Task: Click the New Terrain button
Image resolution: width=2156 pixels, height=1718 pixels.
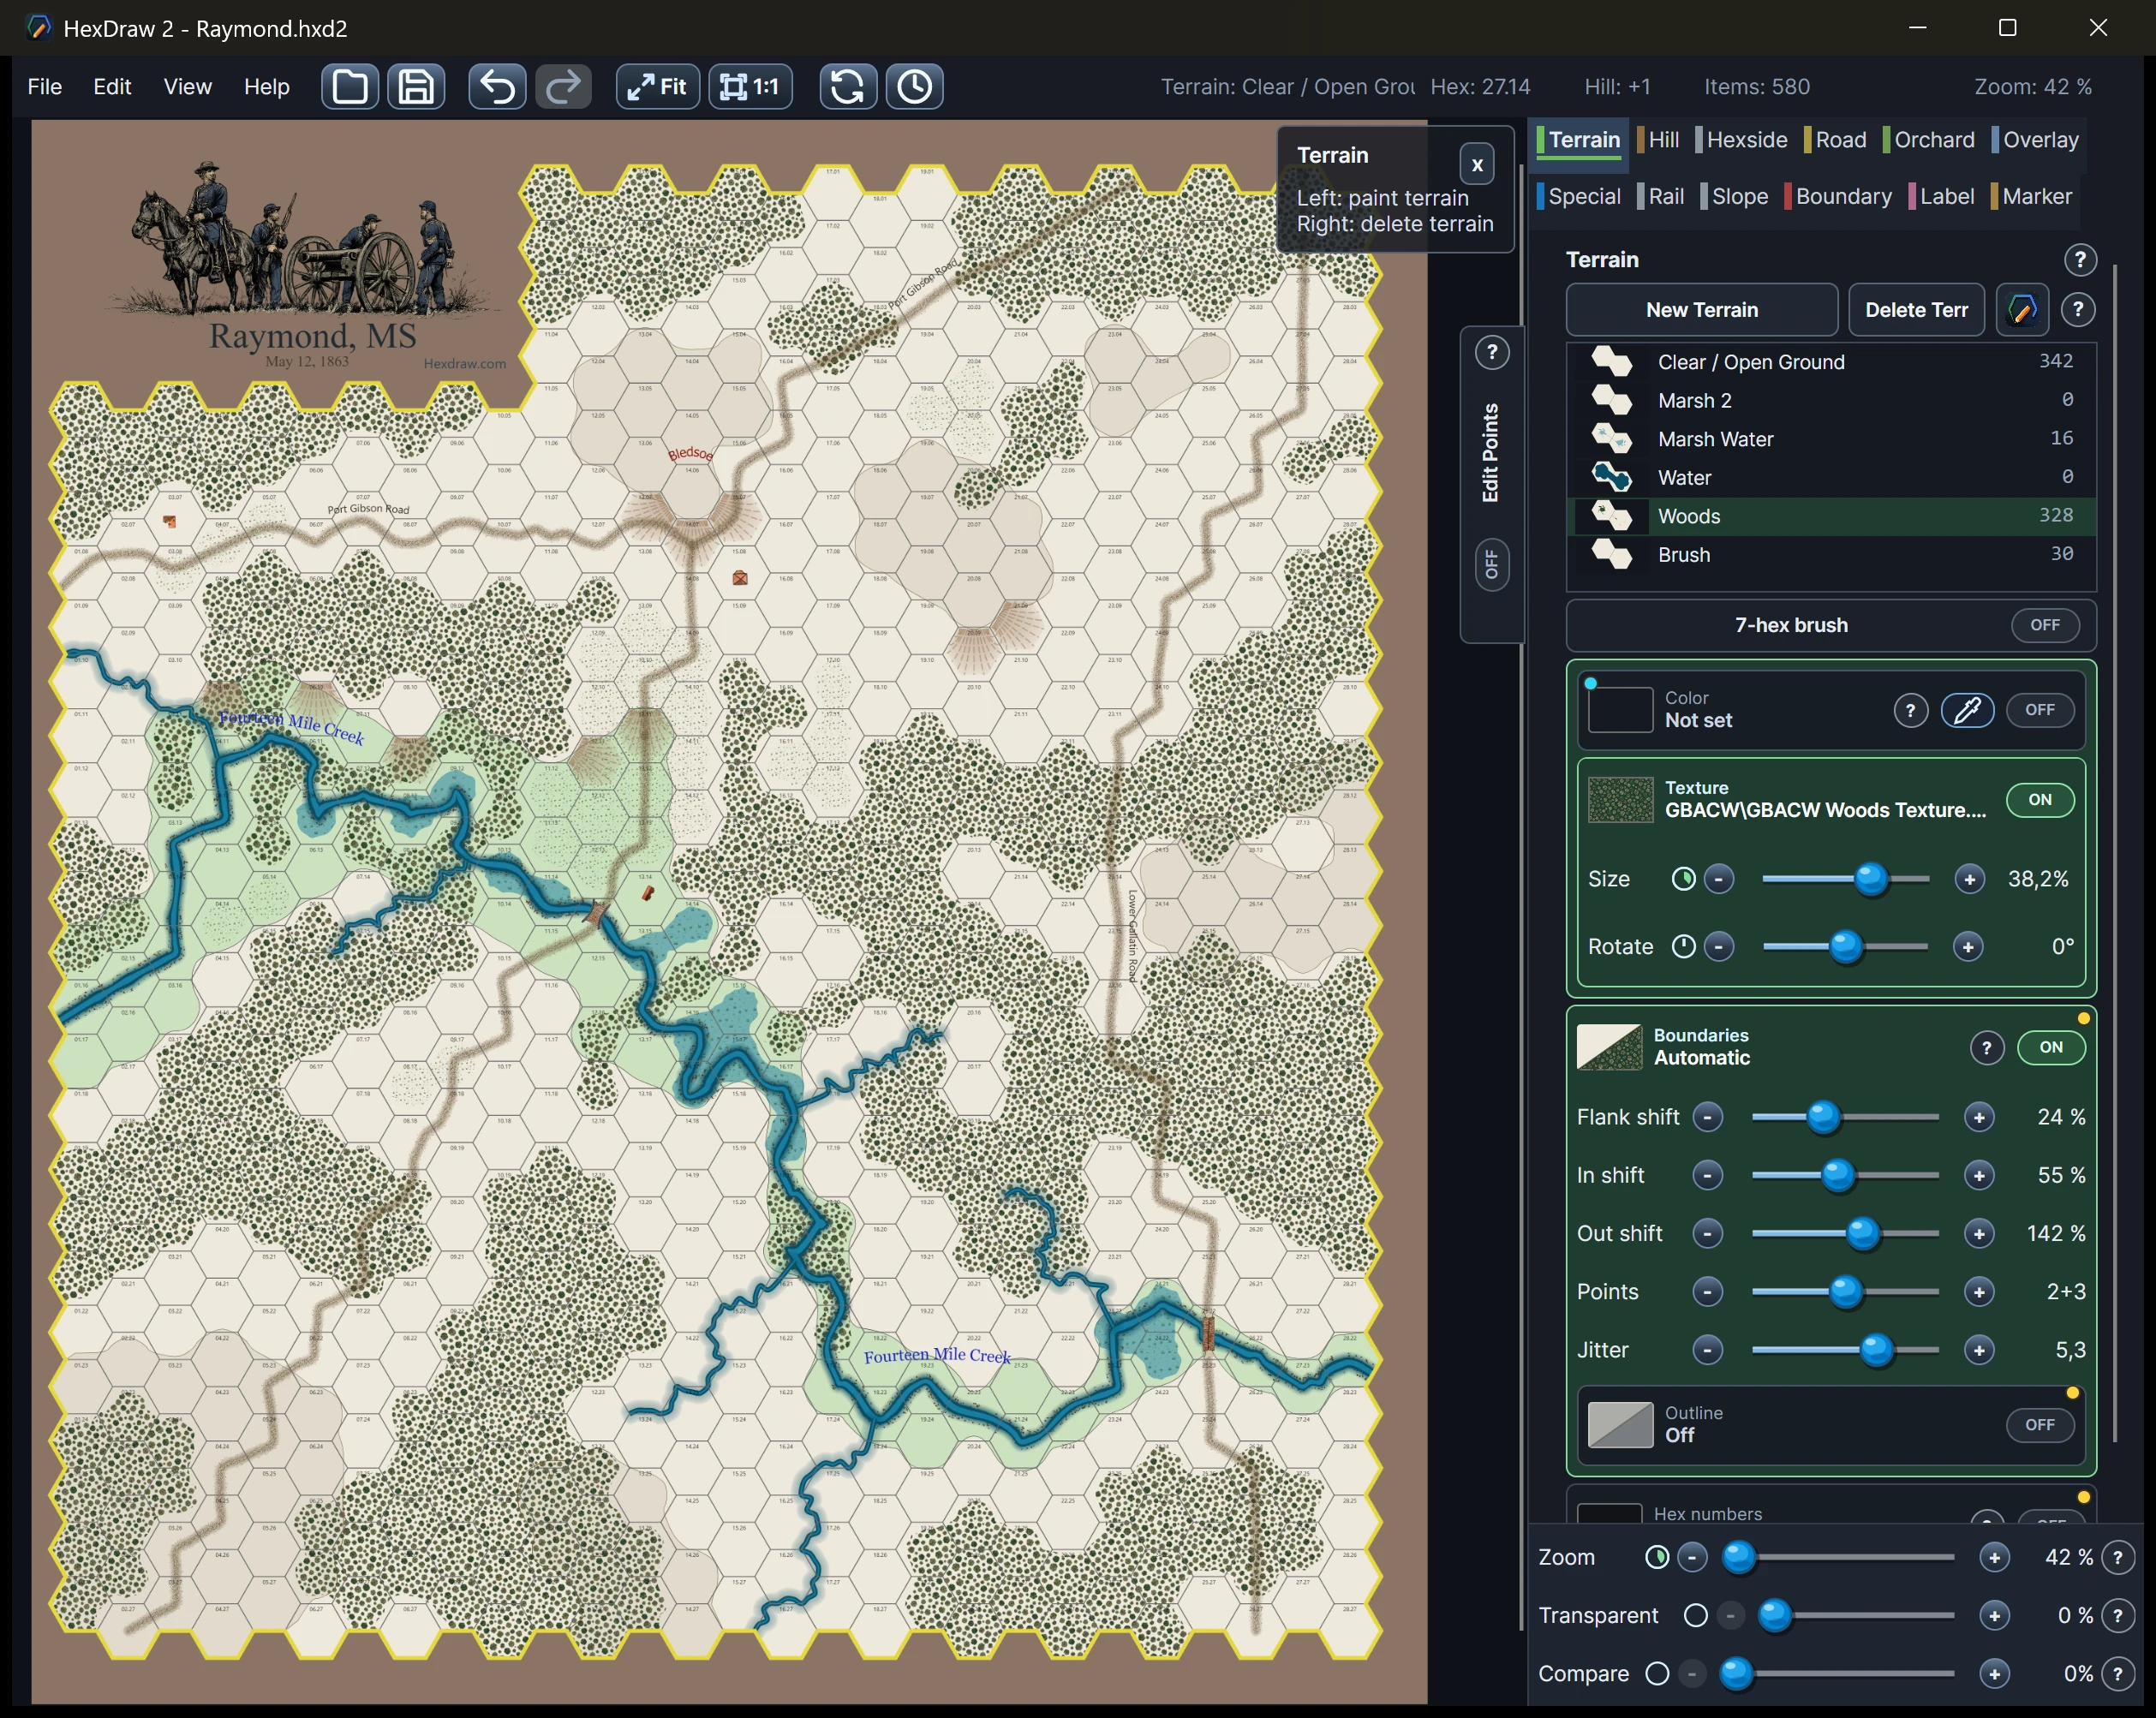Action: 1701,310
